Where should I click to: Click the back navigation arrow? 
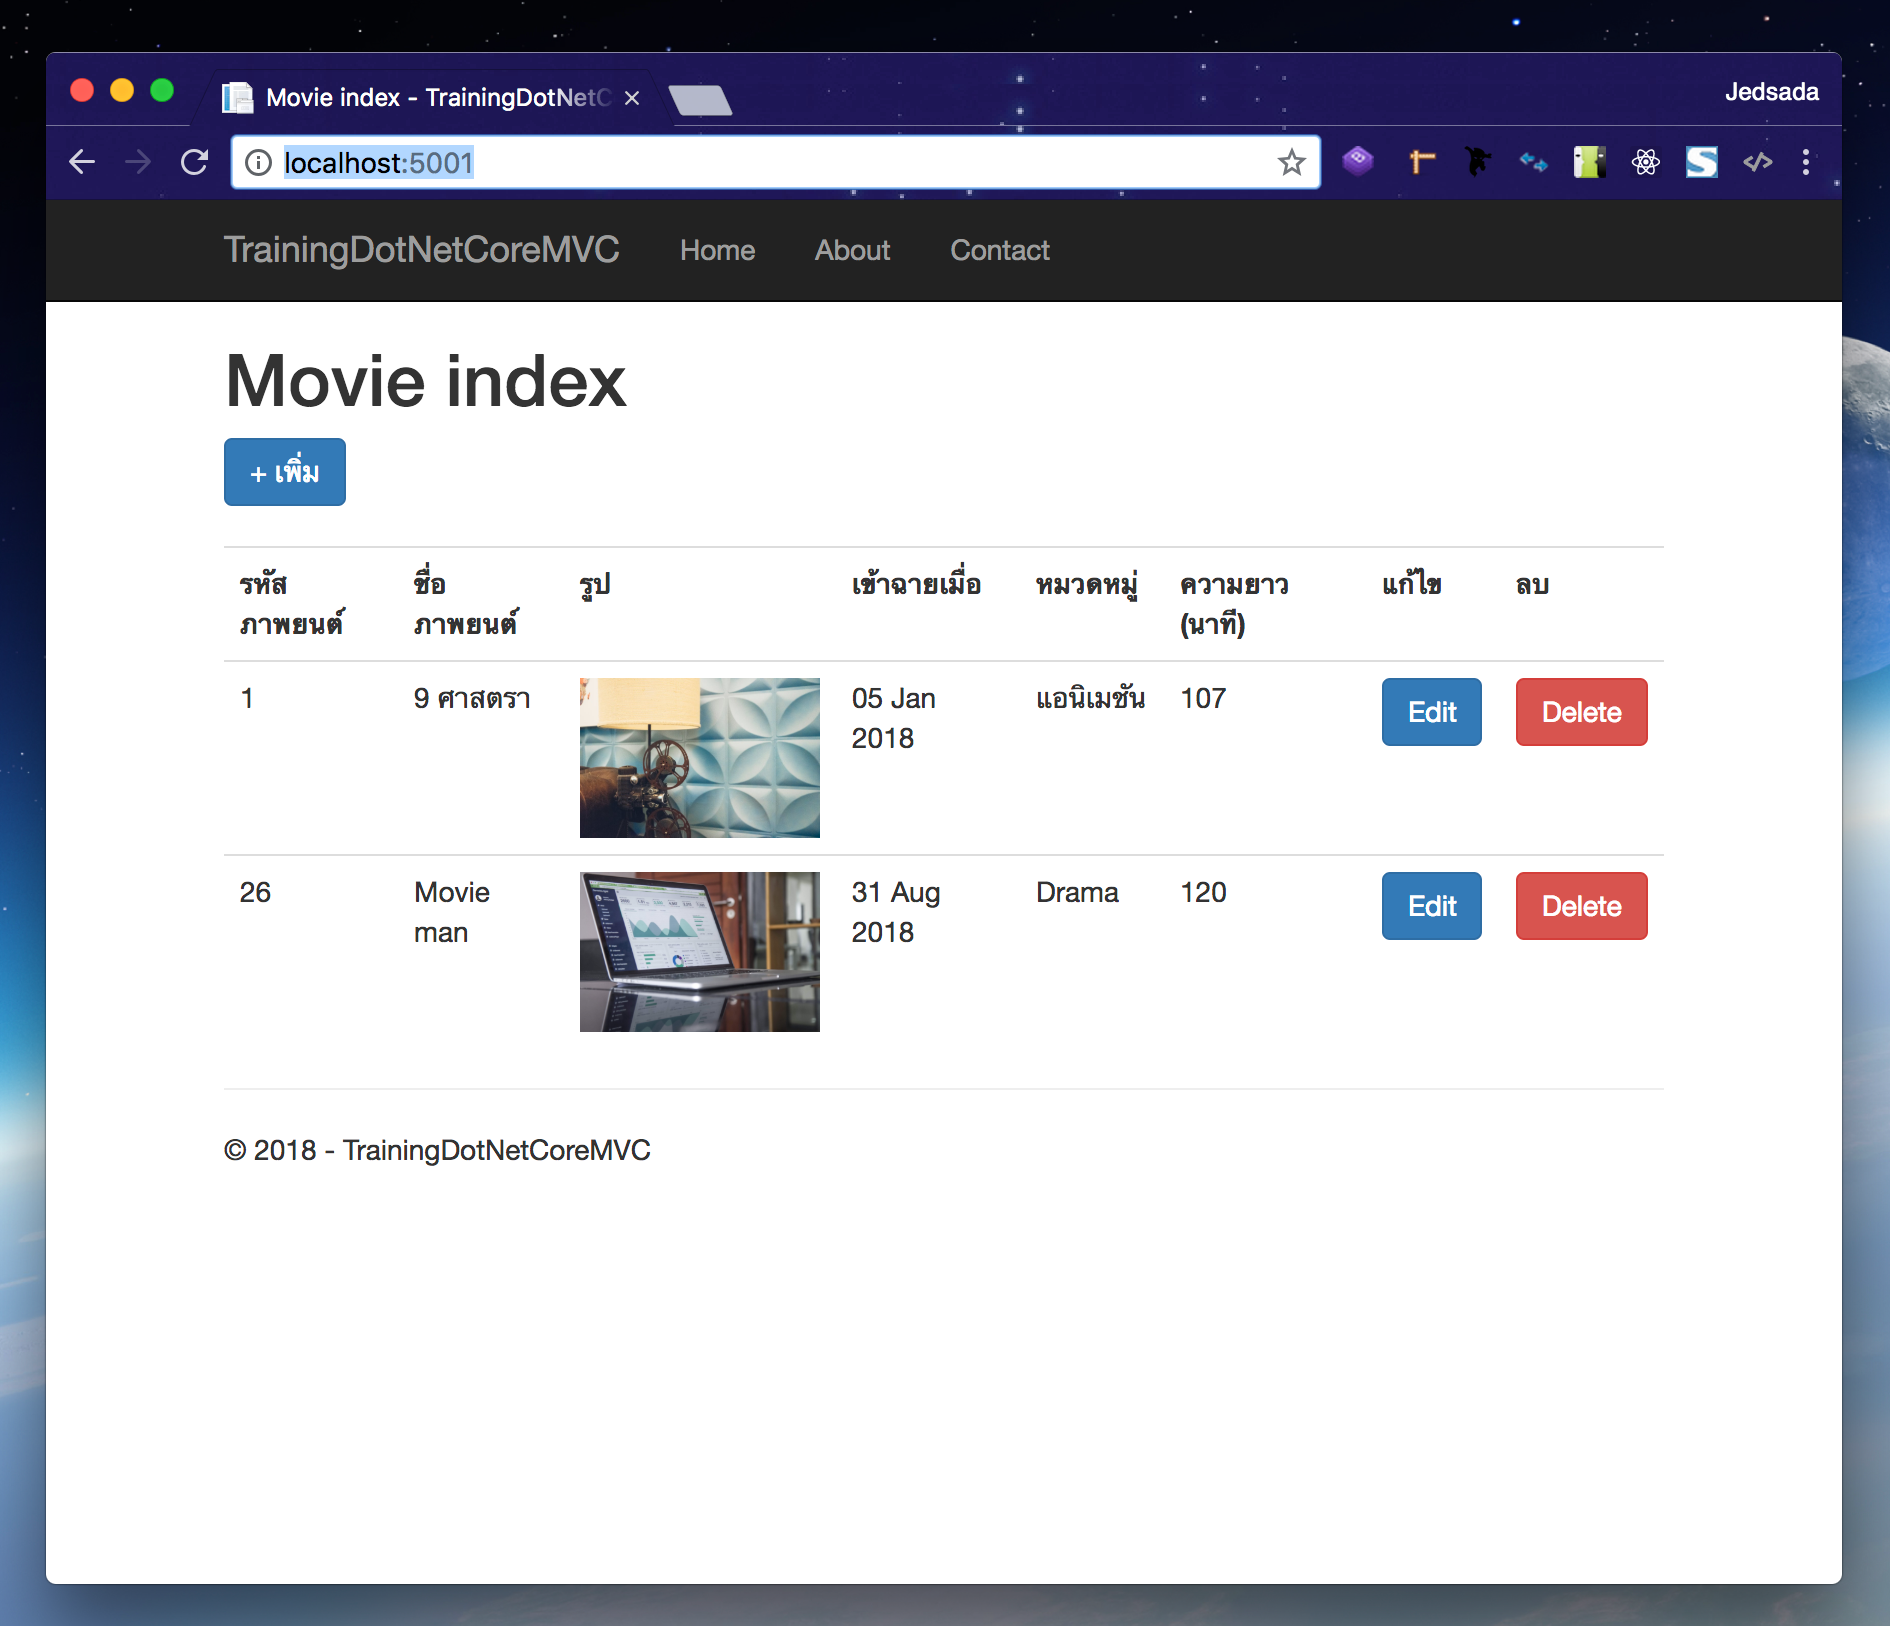click(x=82, y=162)
